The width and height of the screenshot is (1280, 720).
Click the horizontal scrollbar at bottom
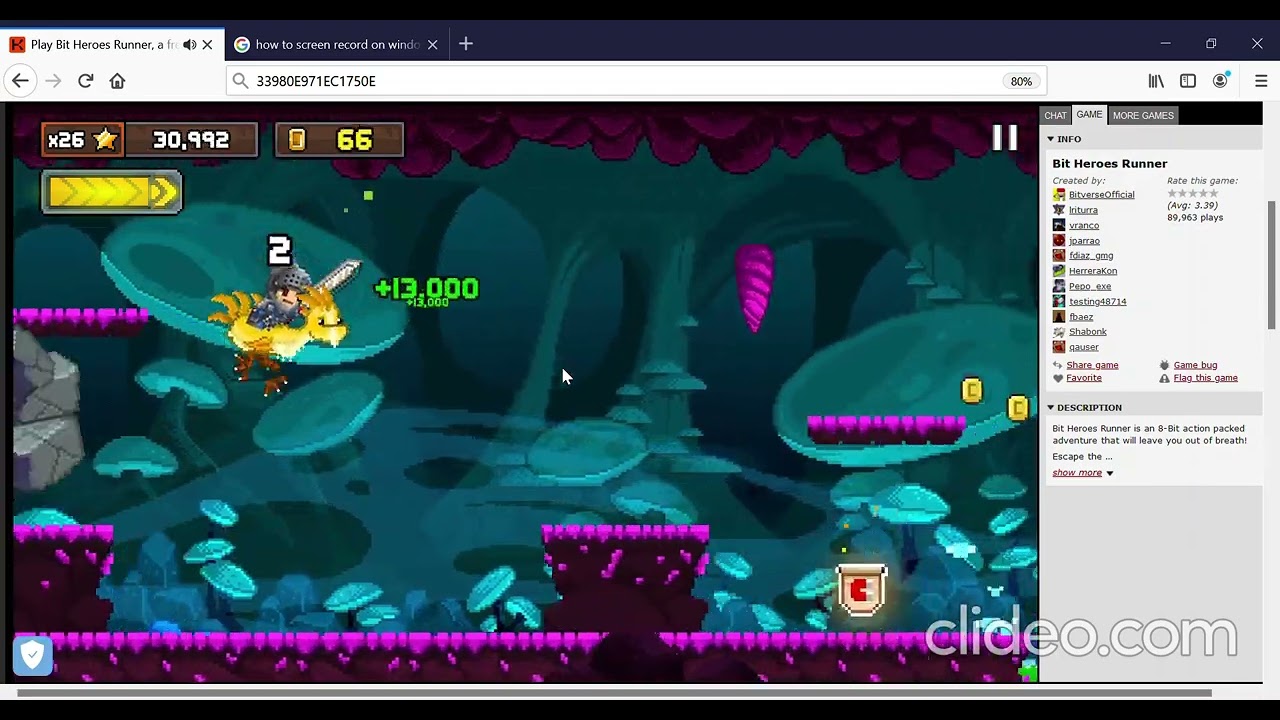coord(614,692)
